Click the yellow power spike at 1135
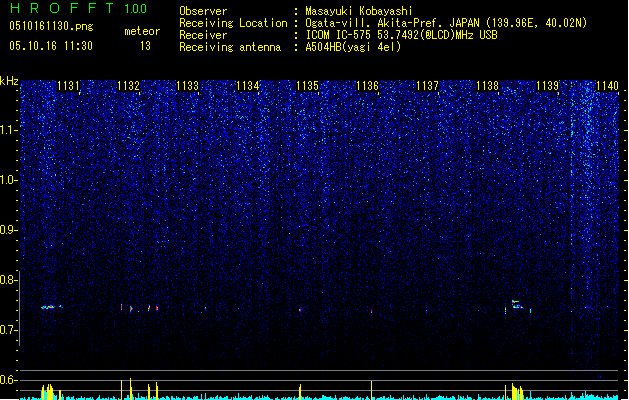Image resolution: width=629 pixels, height=400 pixels. pos(300,391)
